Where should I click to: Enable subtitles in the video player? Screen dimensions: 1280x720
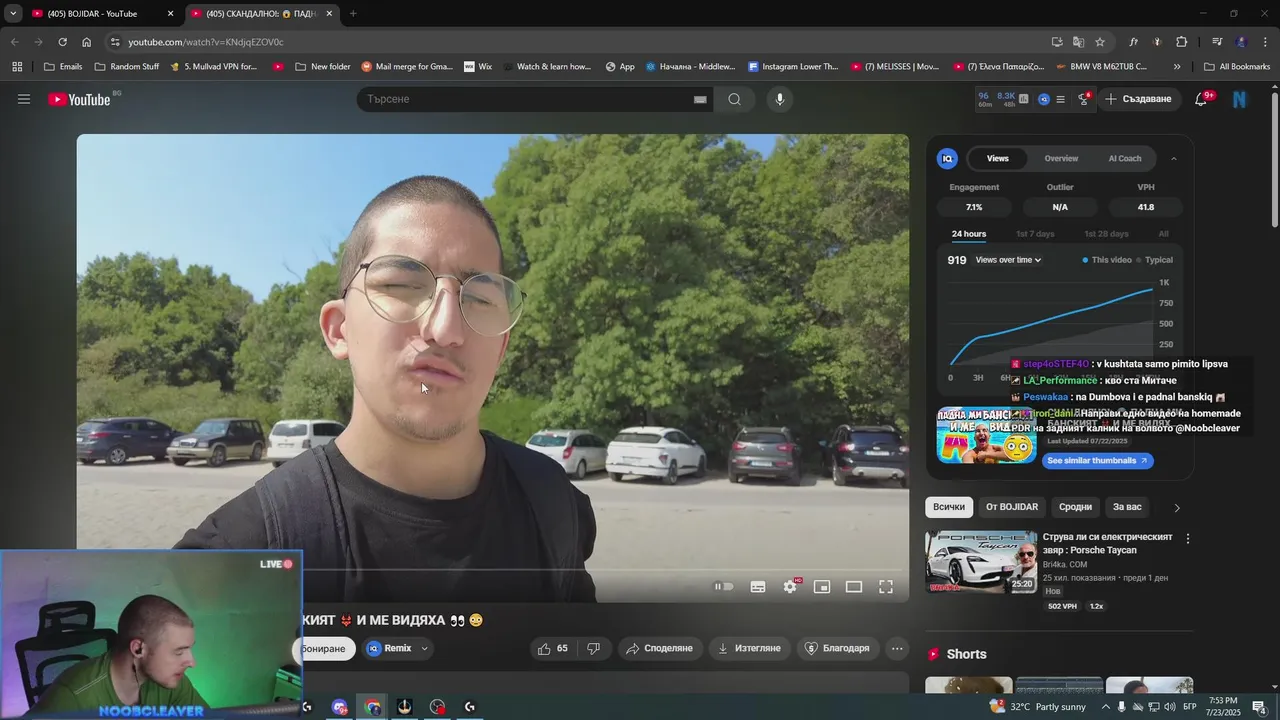pos(758,587)
